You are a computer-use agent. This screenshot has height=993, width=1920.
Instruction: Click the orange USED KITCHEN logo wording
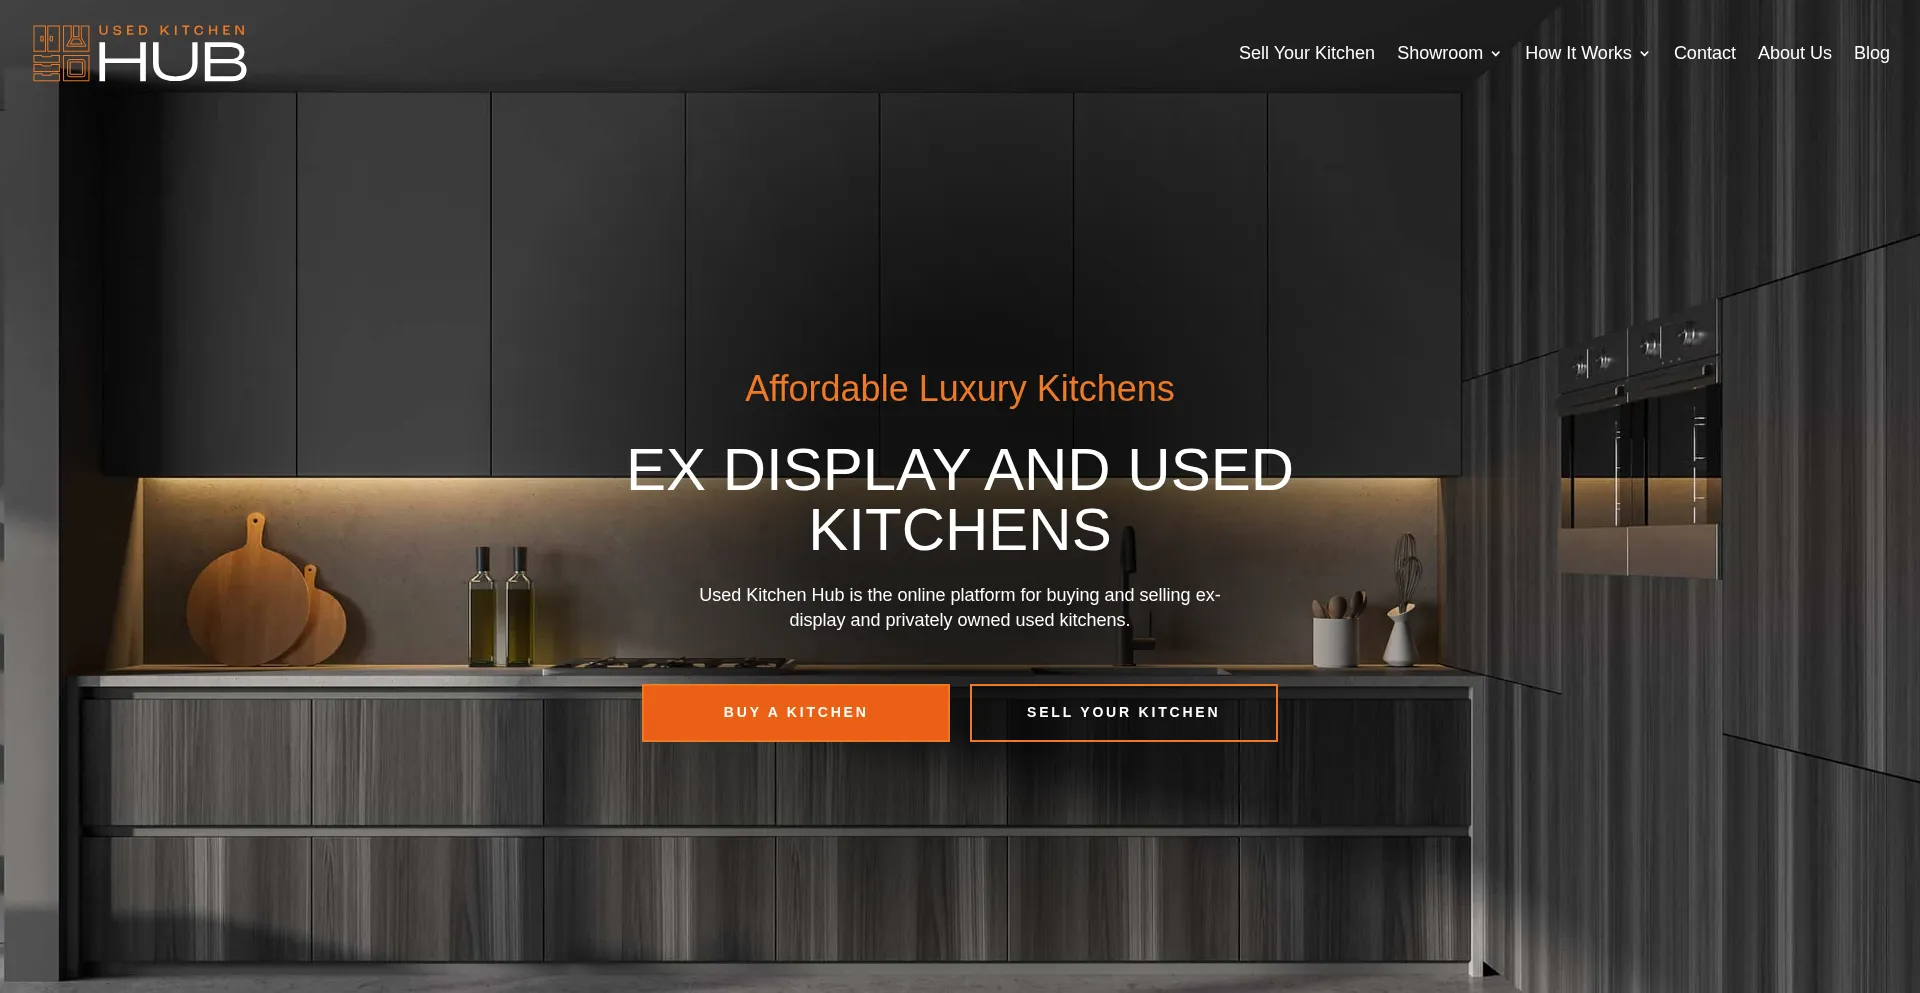(x=172, y=30)
